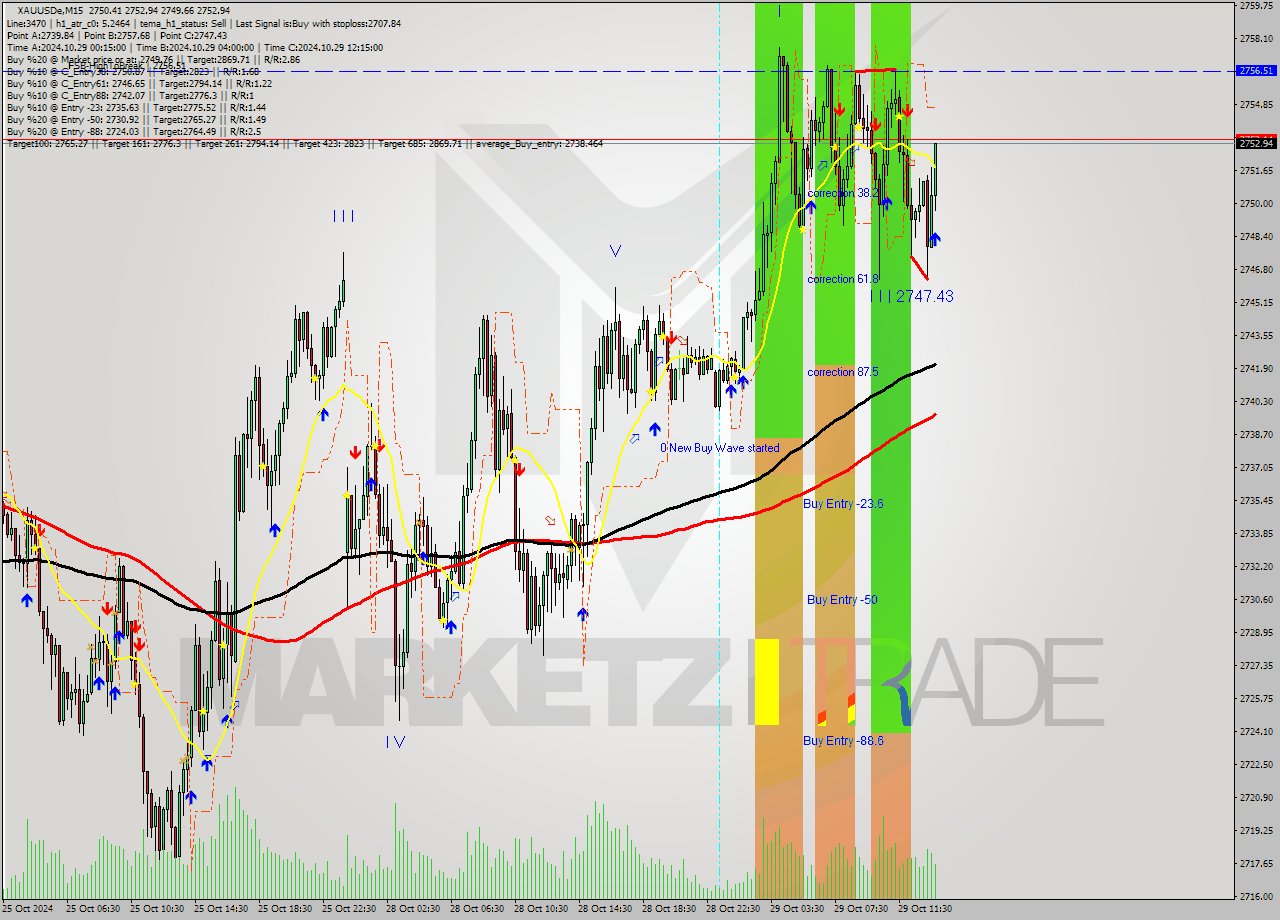Click yellow block inside first green zone
This screenshot has height=920, width=1280.
767,682
